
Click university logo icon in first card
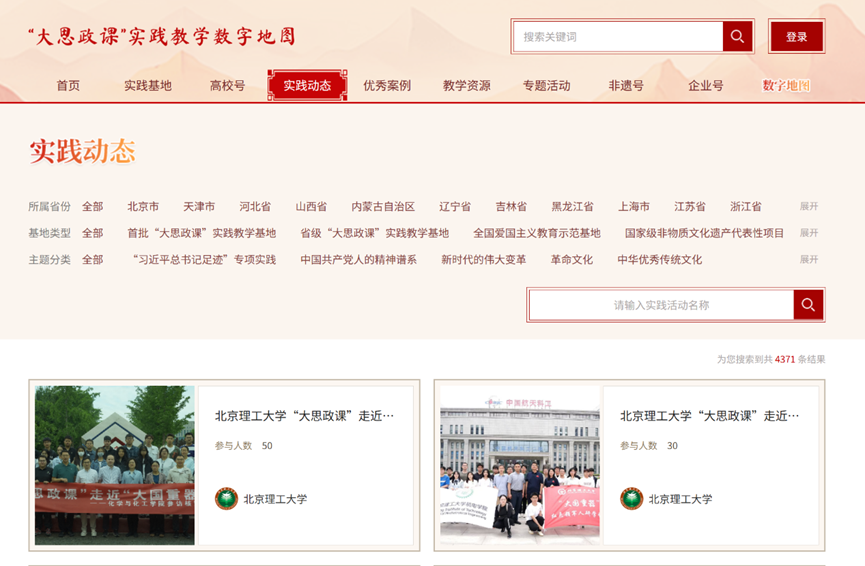click(227, 499)
